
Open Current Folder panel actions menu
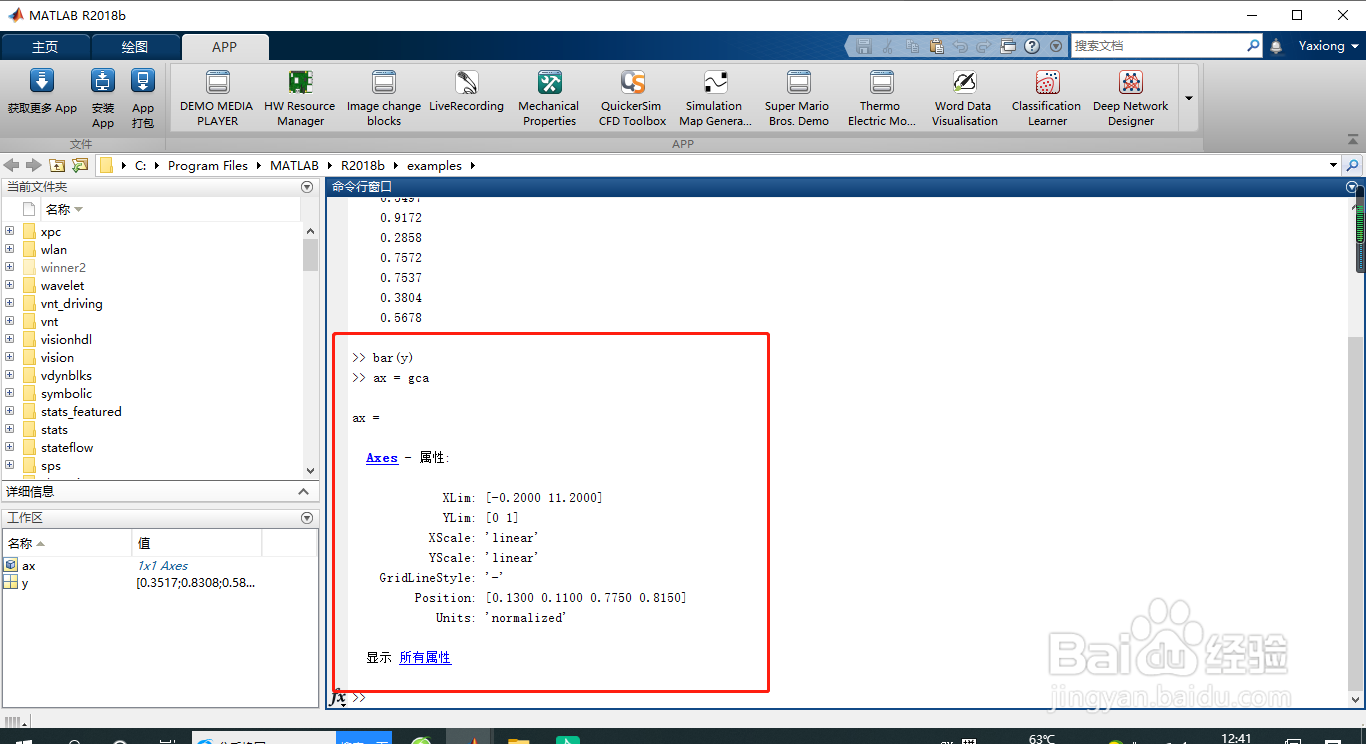point(307,187)
